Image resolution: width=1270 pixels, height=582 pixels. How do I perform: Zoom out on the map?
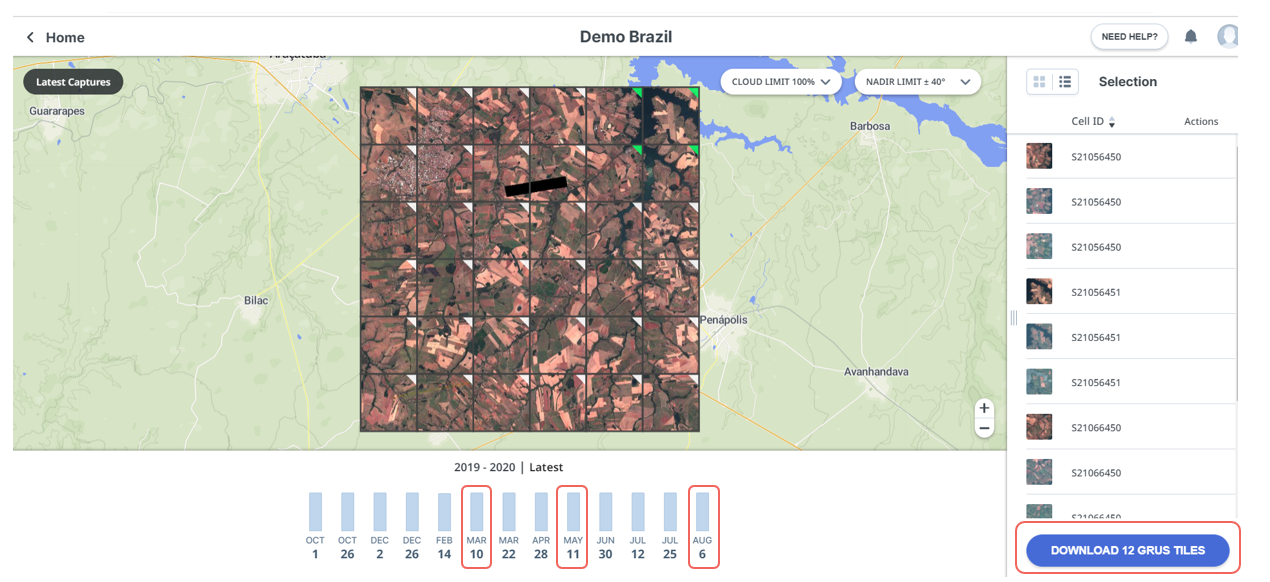point(984,428)
